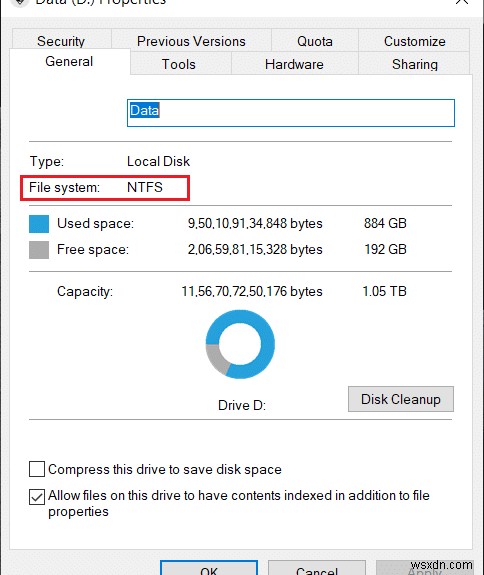The width and height of the screenshot is (484, 575).
Task: Confirm with the OK button
Action: click(209, 568)
